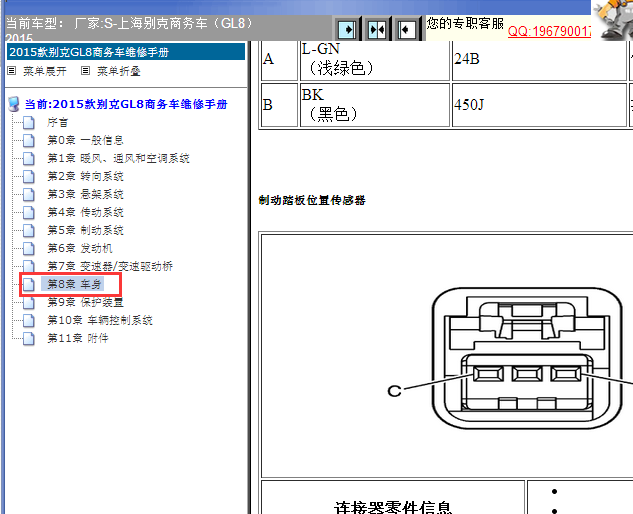Click the page icon beside 第6章
633x514 pixels.
[29, 248]
